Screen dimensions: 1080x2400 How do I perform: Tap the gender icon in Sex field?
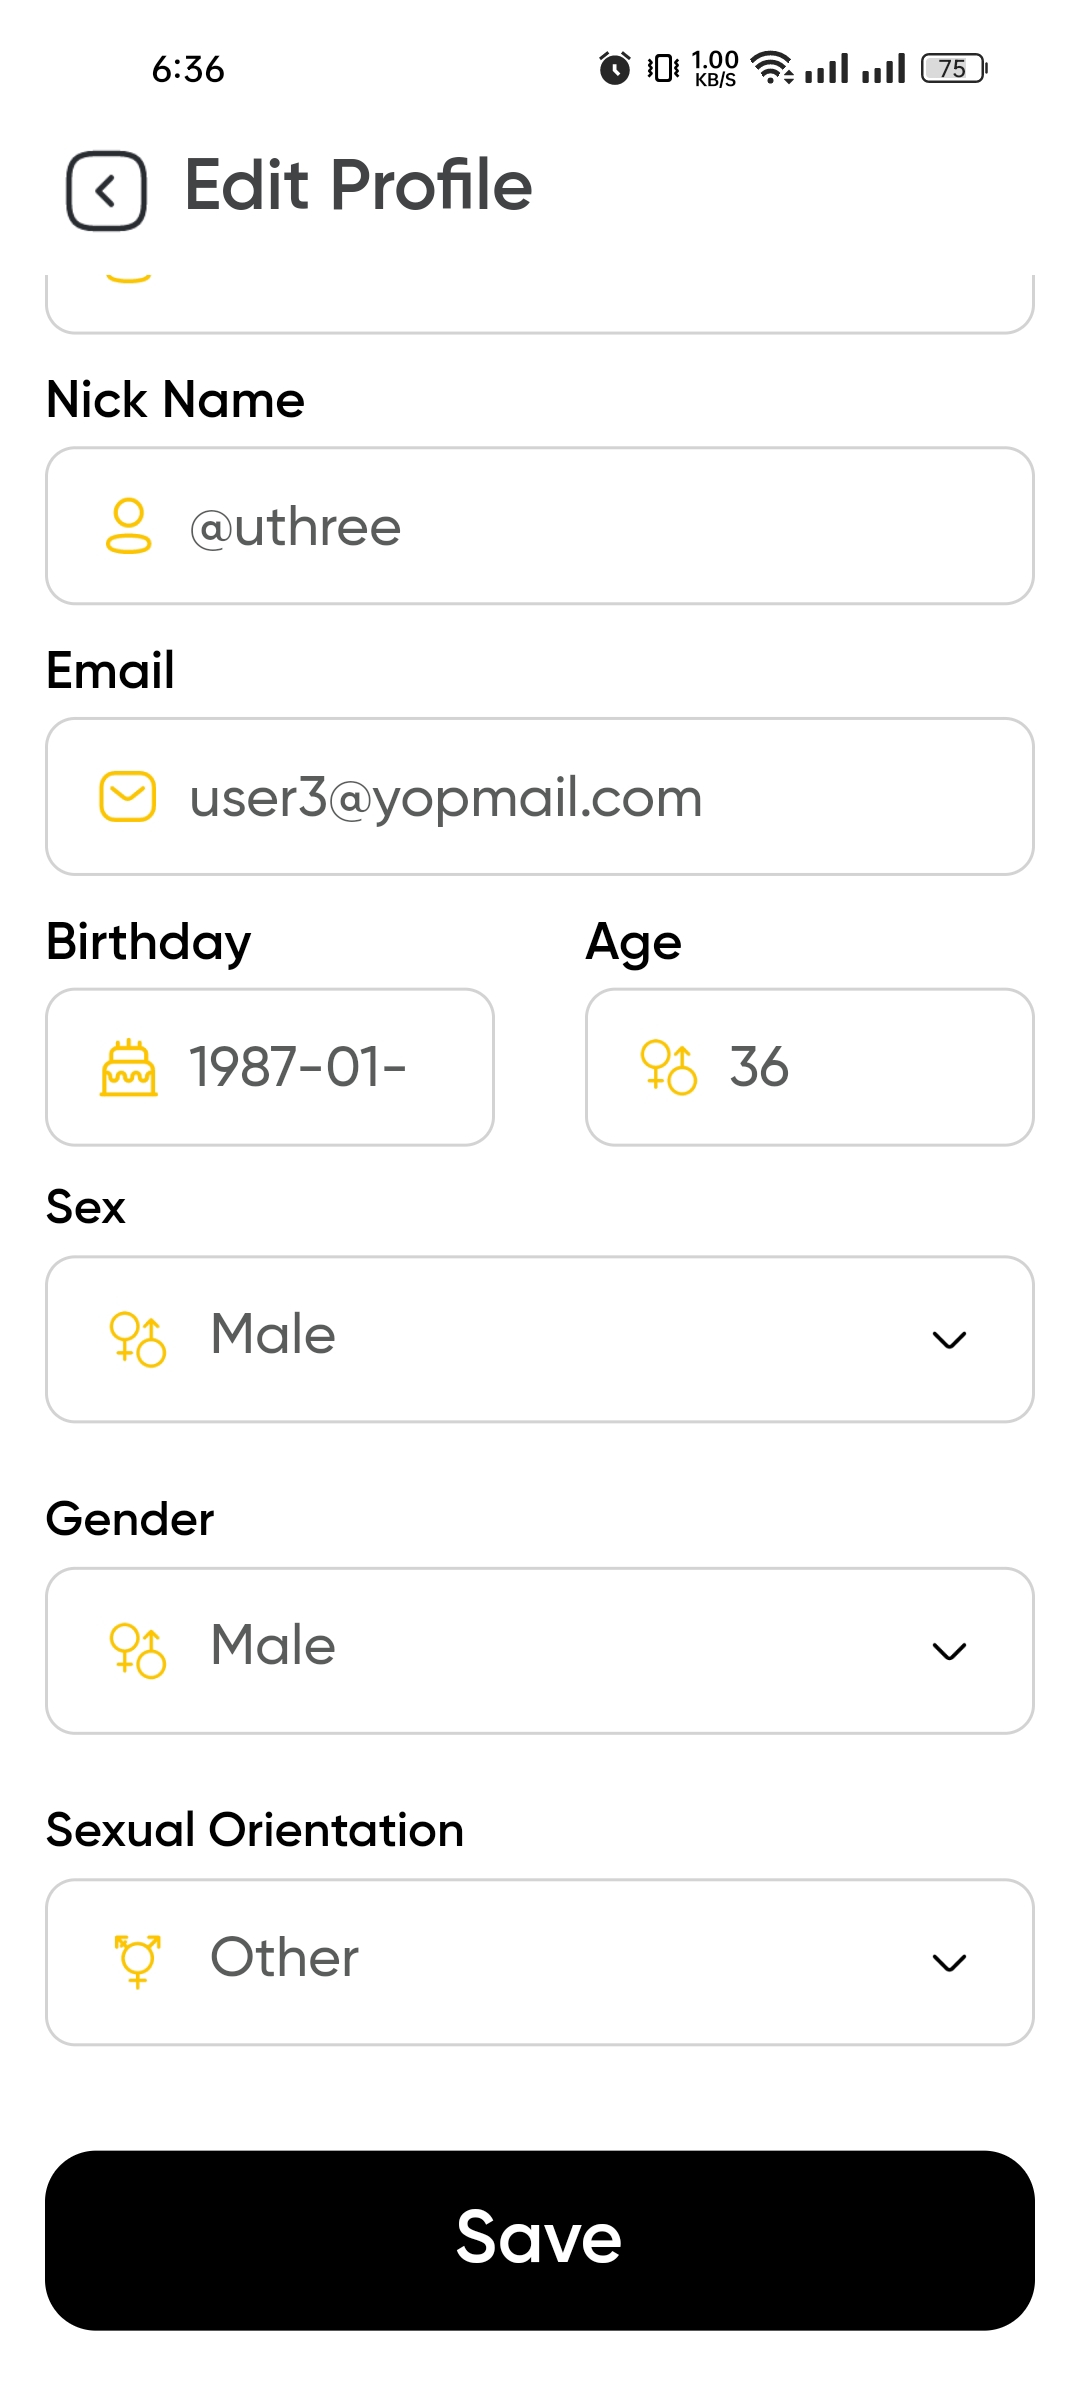137,1339
